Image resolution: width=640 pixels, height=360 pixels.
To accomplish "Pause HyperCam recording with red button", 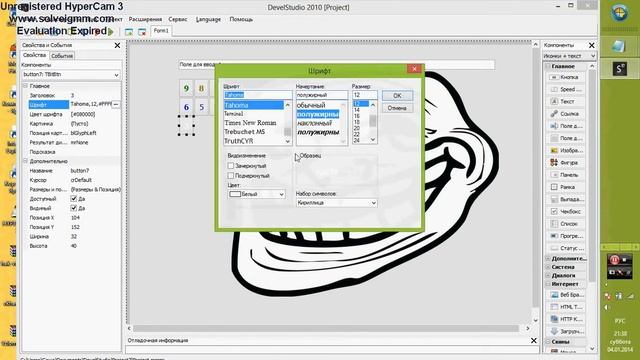I will tap(615, 260).
